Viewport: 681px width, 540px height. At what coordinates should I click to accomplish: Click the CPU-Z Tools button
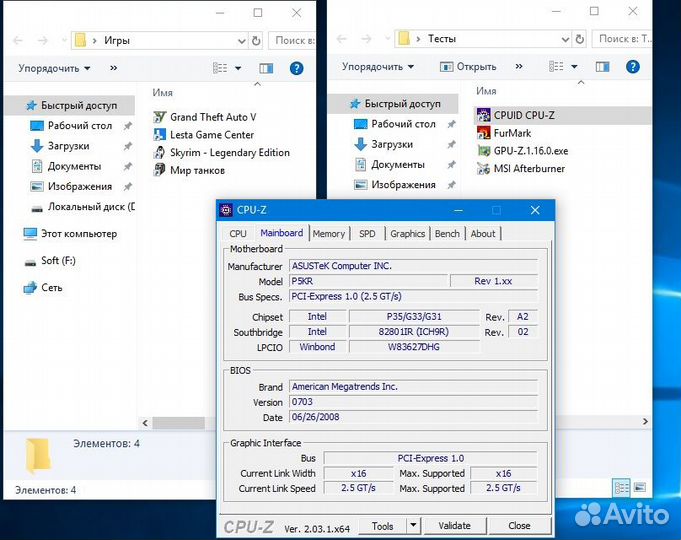point(383,526)
